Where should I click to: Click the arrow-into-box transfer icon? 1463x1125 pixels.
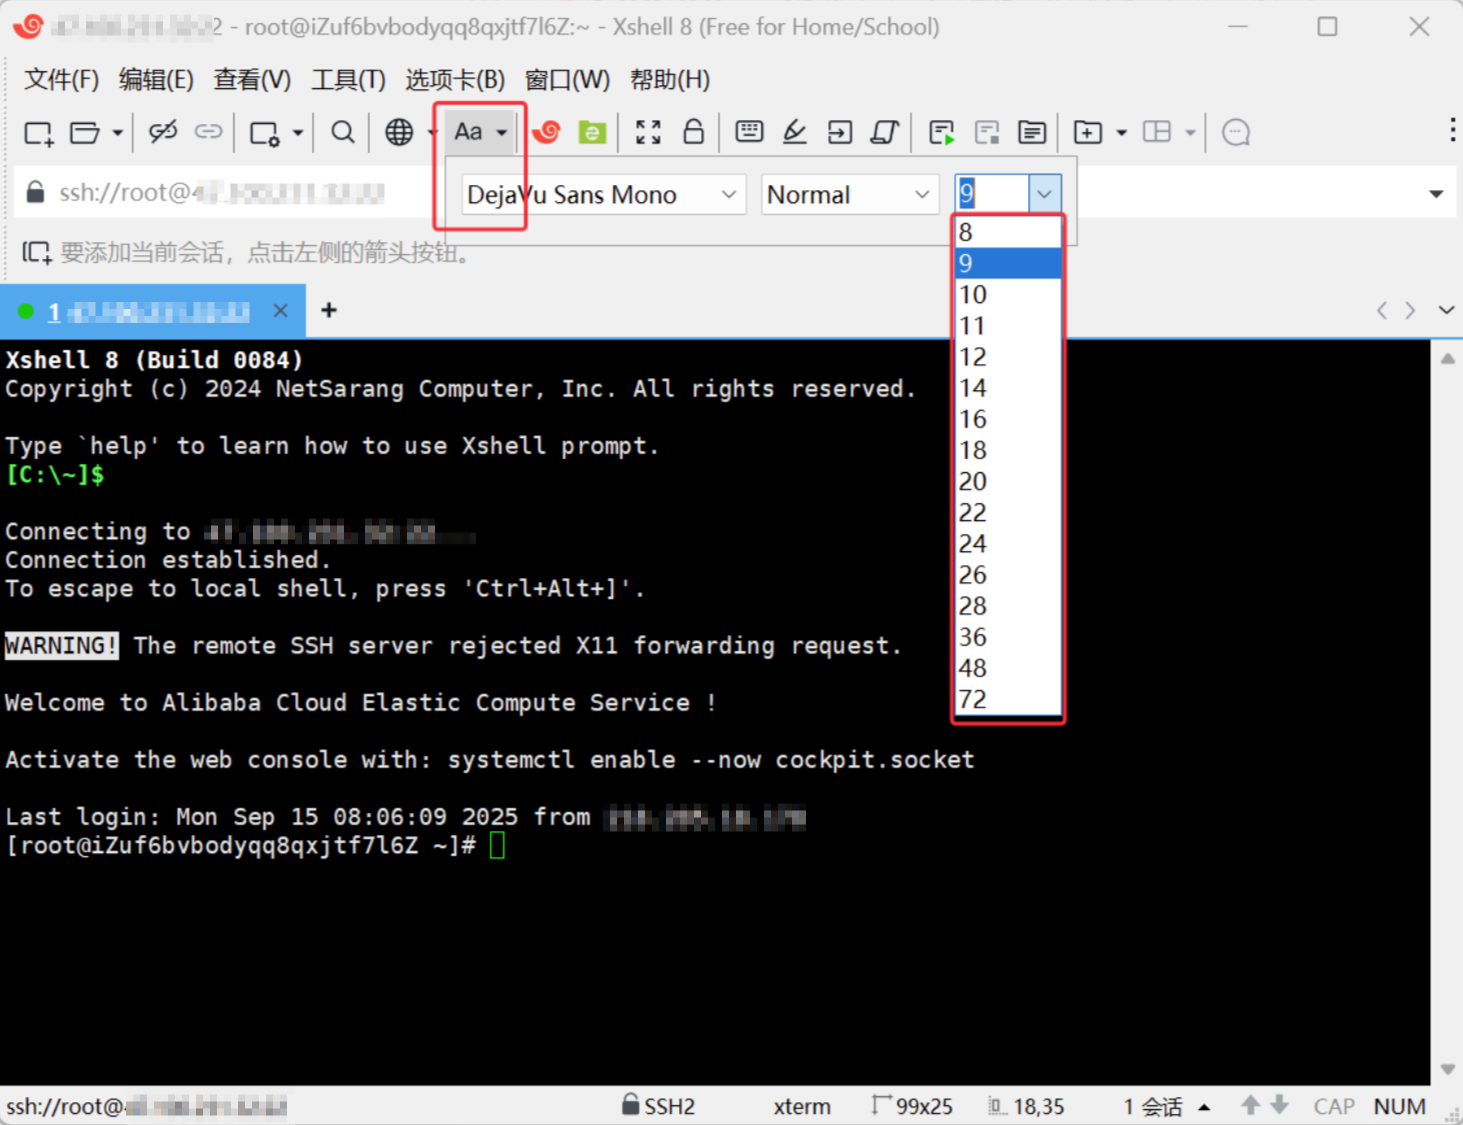840,132
